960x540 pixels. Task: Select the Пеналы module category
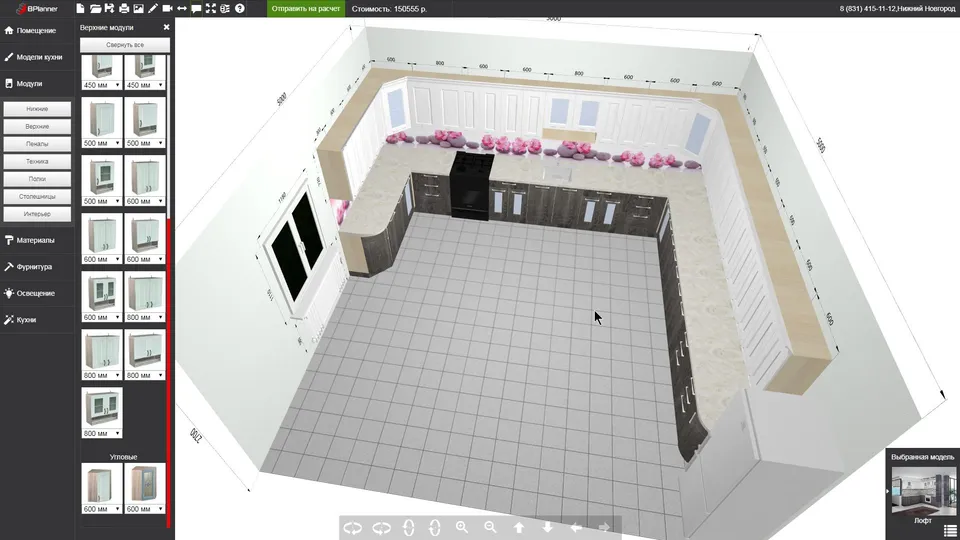(37, 144)
